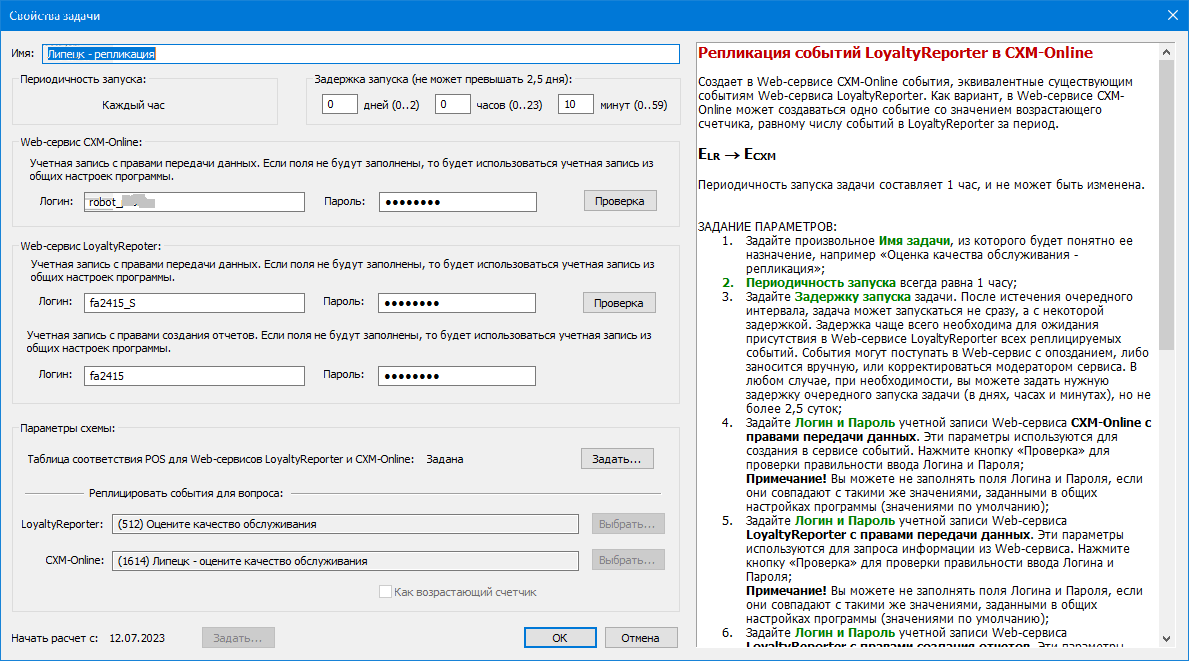
Task: Click the help panel scrollbar down arrow
Action: (1166, 638)
